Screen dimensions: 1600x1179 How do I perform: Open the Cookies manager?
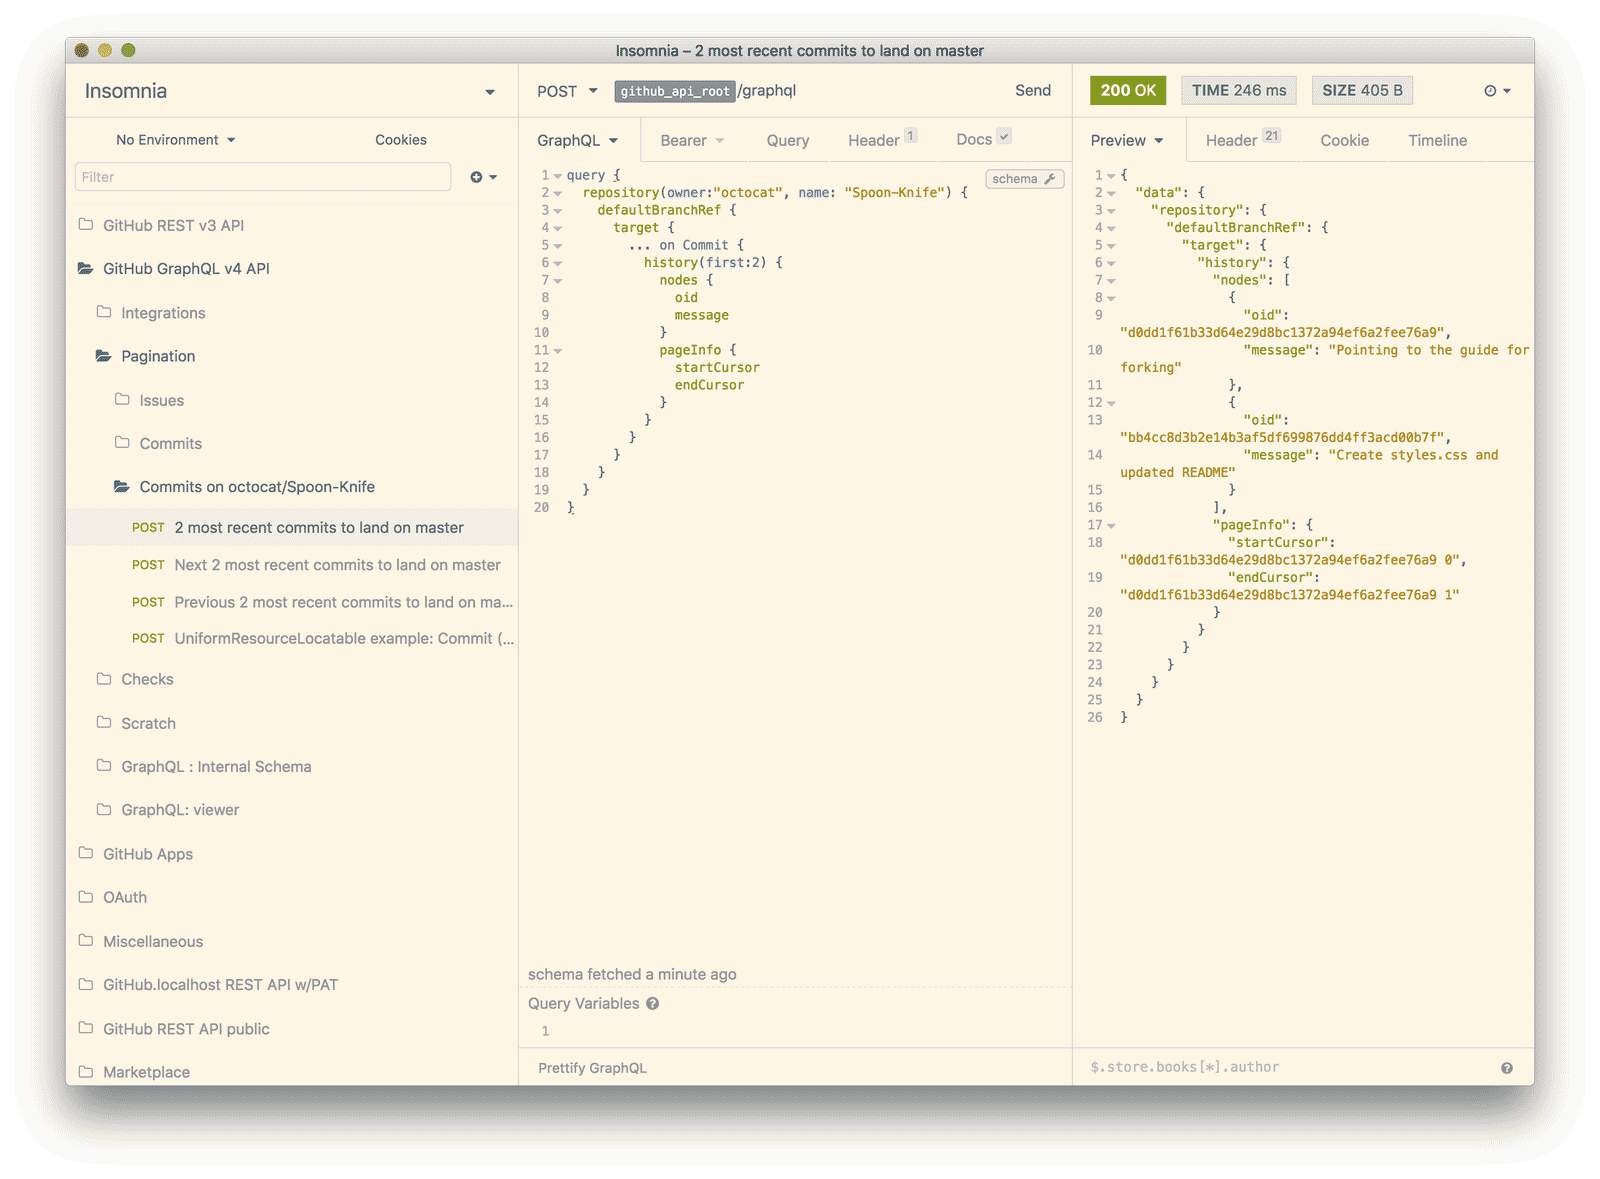(401, 140)
